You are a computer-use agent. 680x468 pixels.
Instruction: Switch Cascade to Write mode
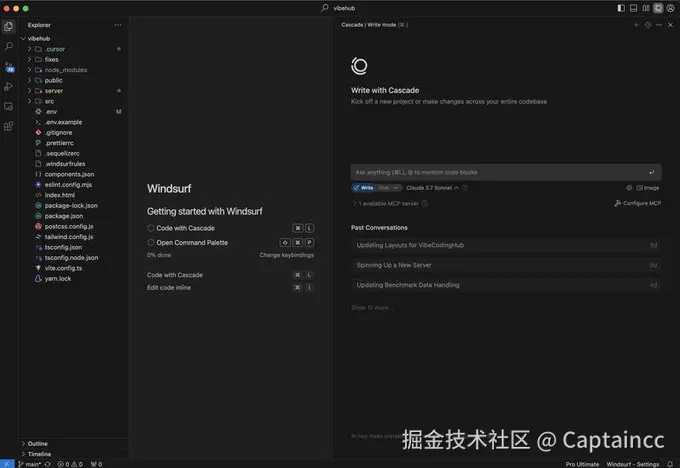pyautogui.click(x=364, y=188)
